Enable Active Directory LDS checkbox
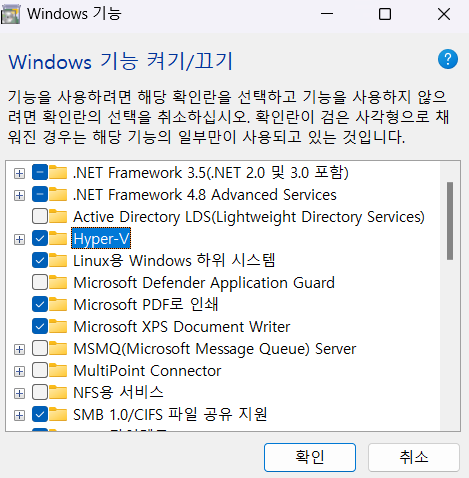 pos(40,217)
